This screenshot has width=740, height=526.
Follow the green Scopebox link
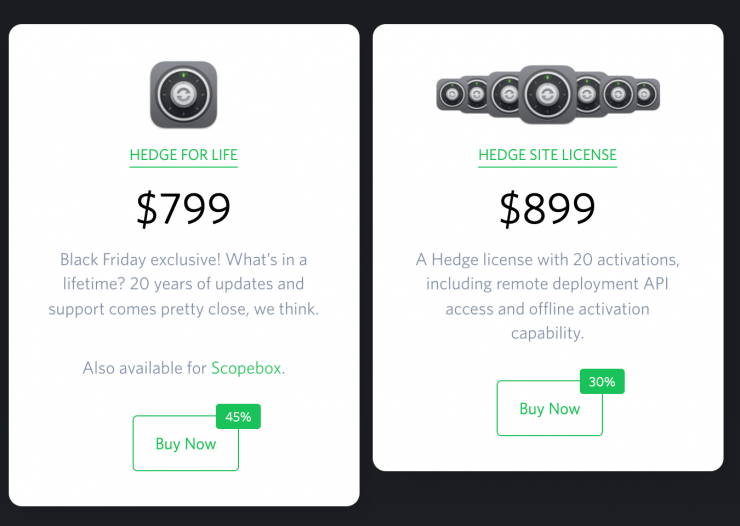pyautogui.click(x=247, y=368)
